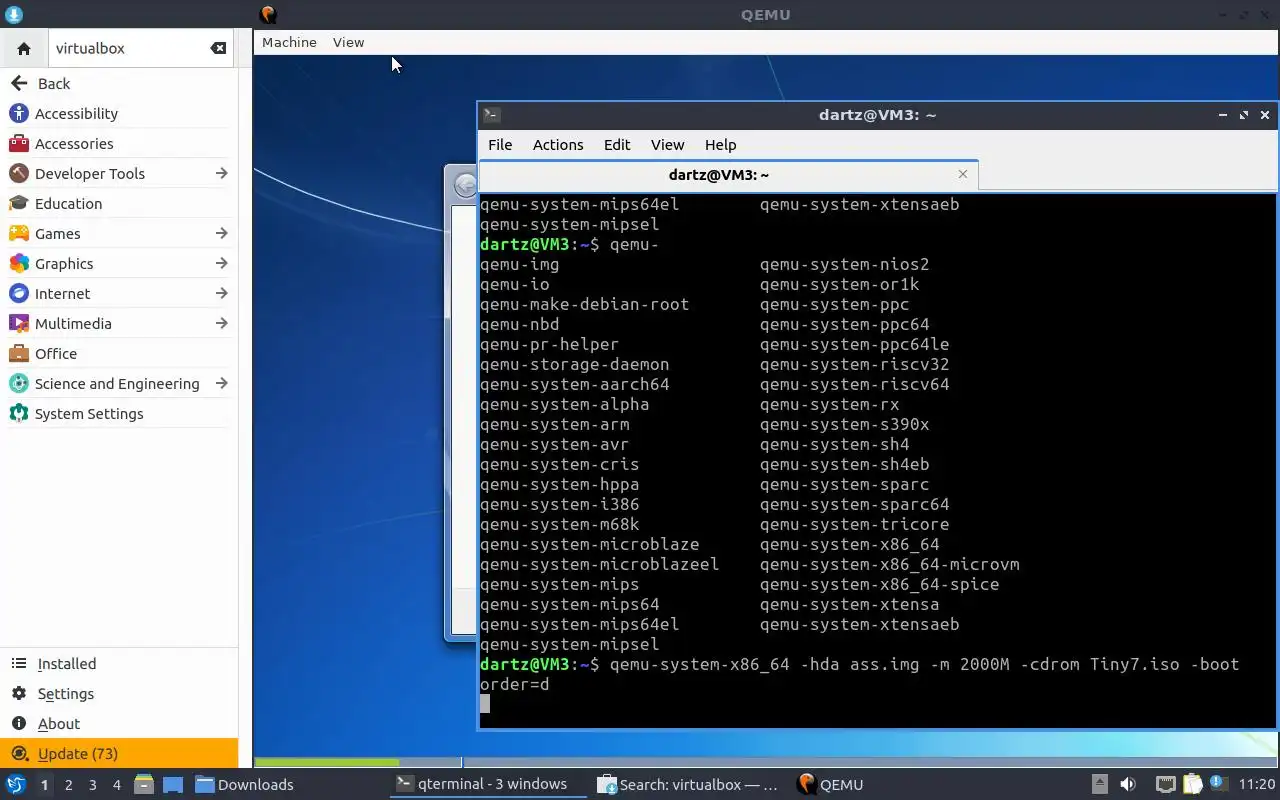
Task: Expand the Games submenu arrow
Action: 221,233
